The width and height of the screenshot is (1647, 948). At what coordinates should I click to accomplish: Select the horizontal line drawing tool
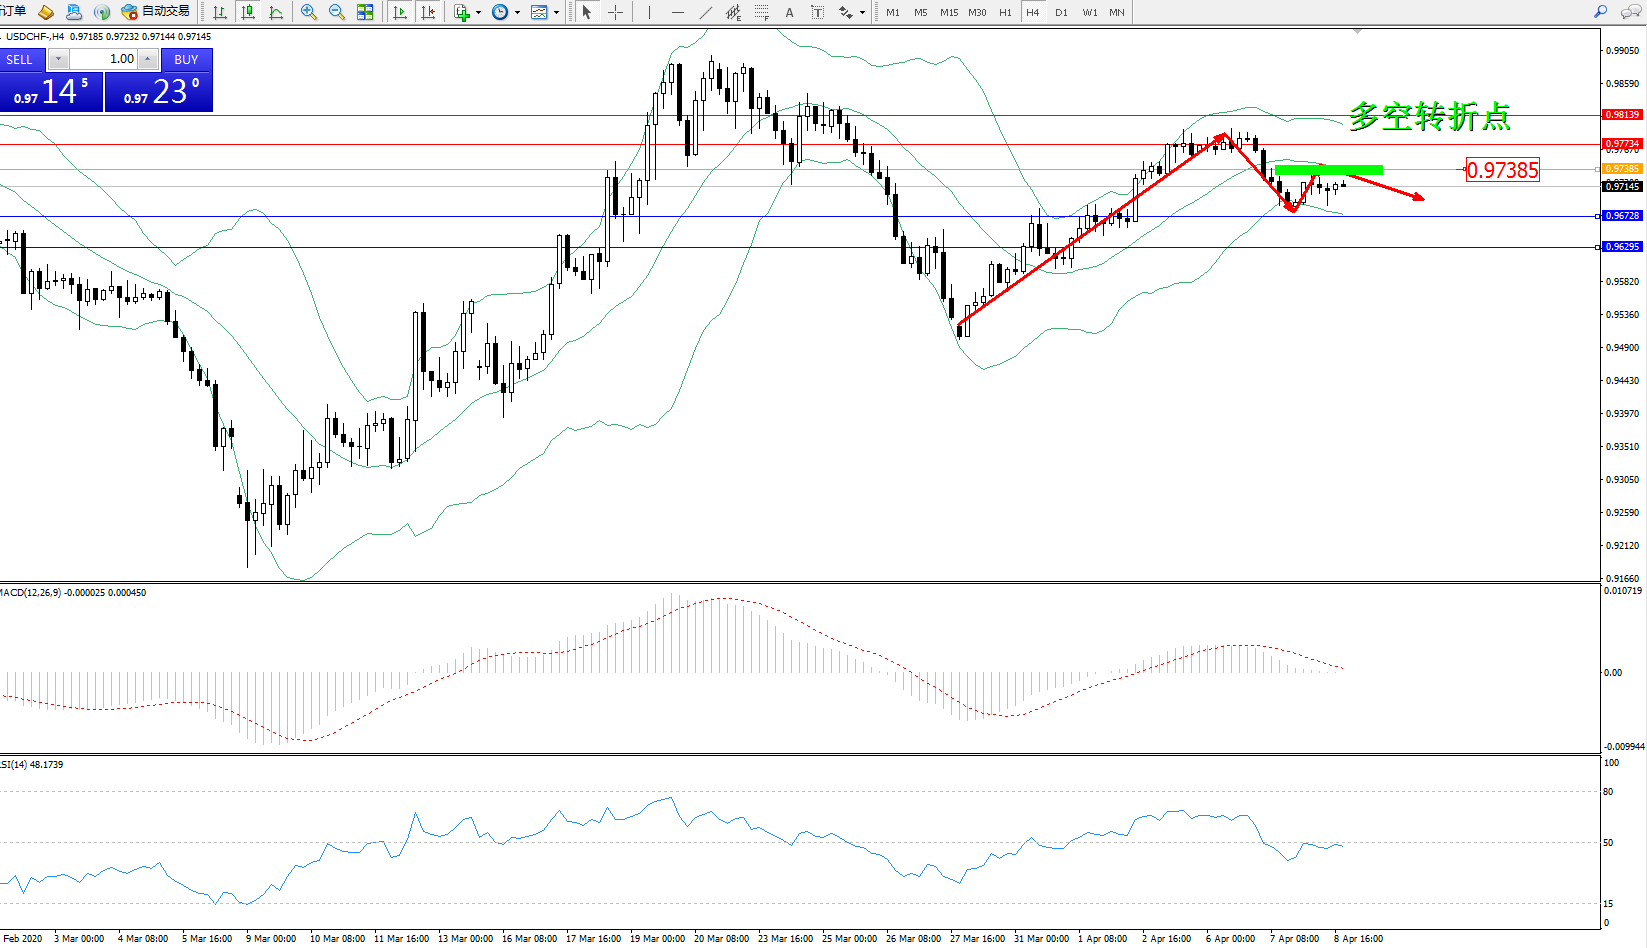click(678, 12)
